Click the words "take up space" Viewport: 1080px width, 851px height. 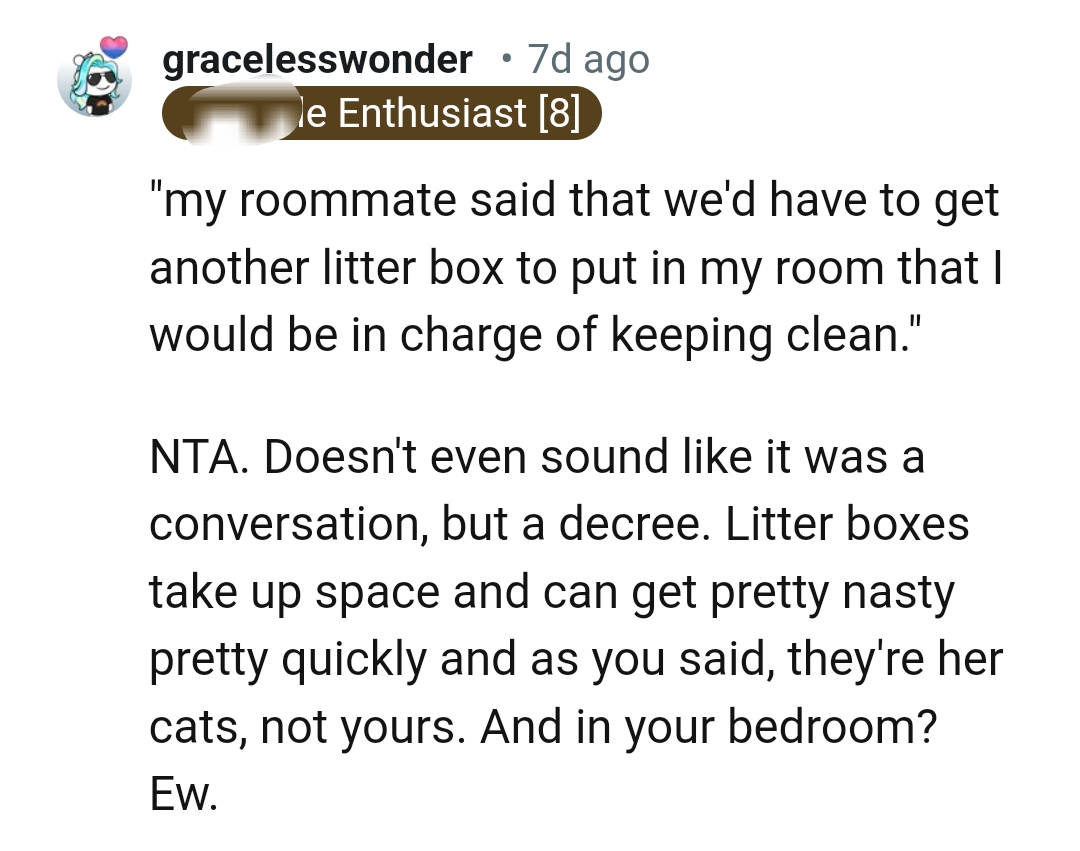[x=295, y=592]
